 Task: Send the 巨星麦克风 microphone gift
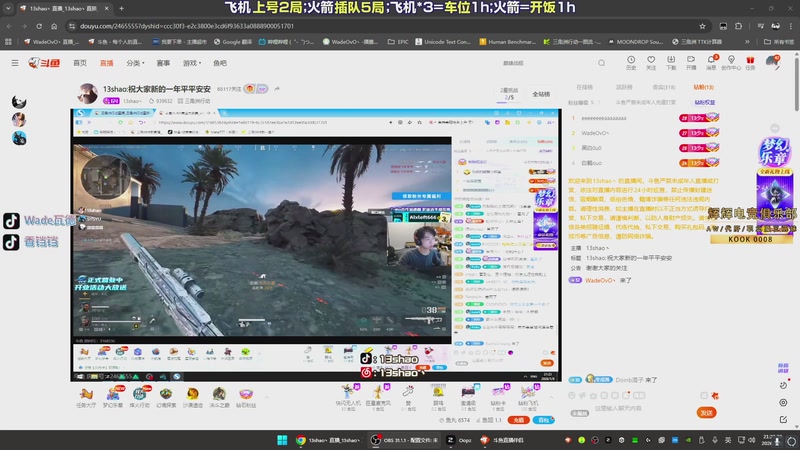point(378,397)
